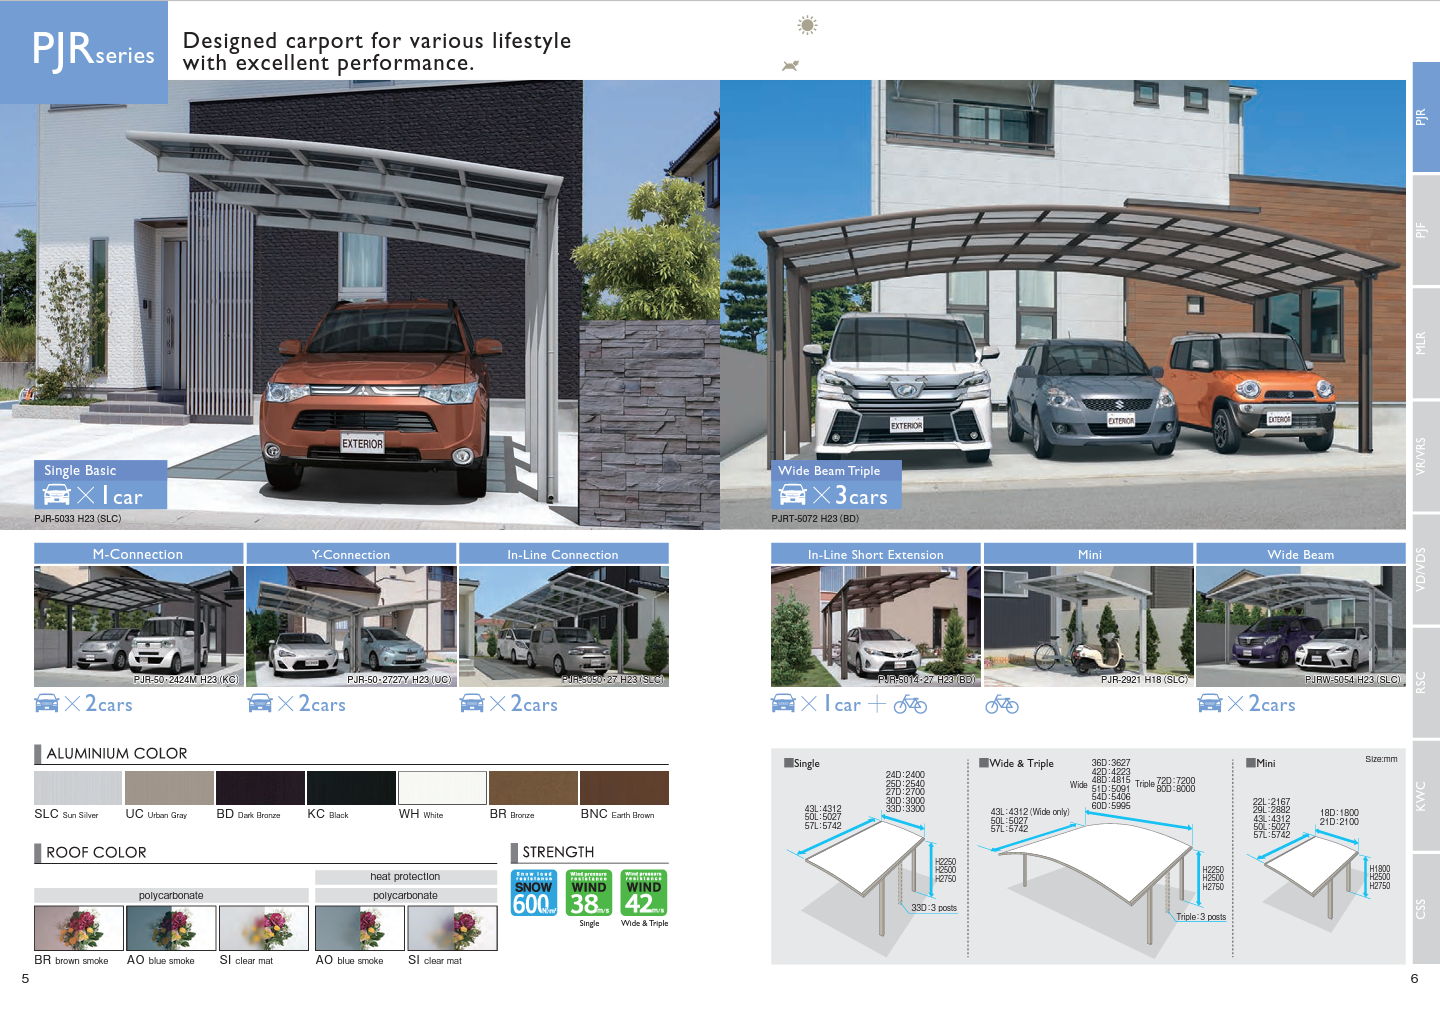This screenshot has height=1010, width=1440.
Task: Open the Mini carport thumbnail photo
Action: [x=1088, y=626]
